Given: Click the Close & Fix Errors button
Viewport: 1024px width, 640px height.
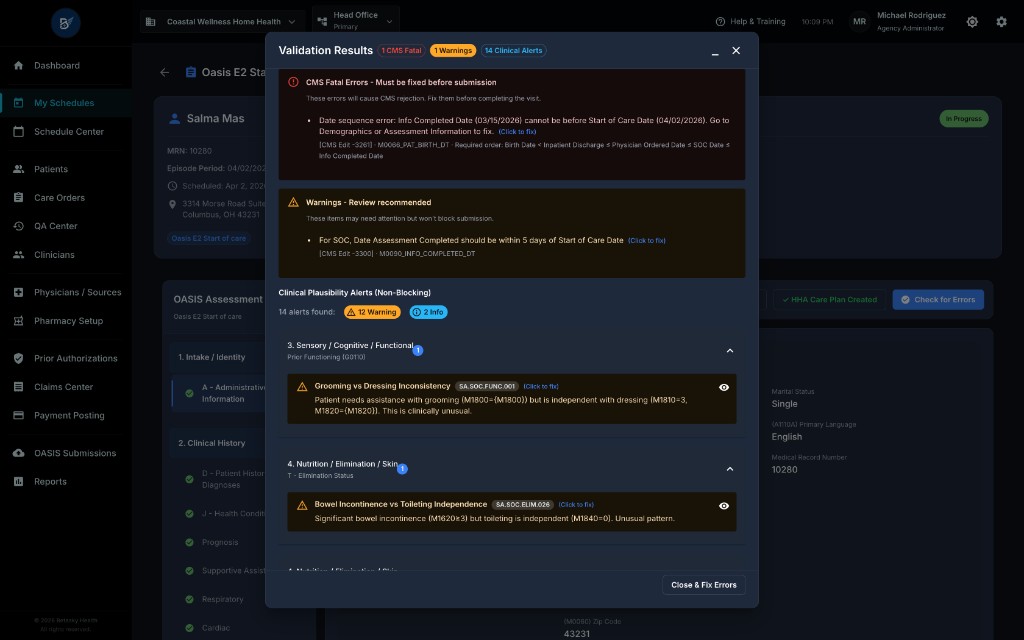Looking at the screenshot, I should [x=703, y=585].
